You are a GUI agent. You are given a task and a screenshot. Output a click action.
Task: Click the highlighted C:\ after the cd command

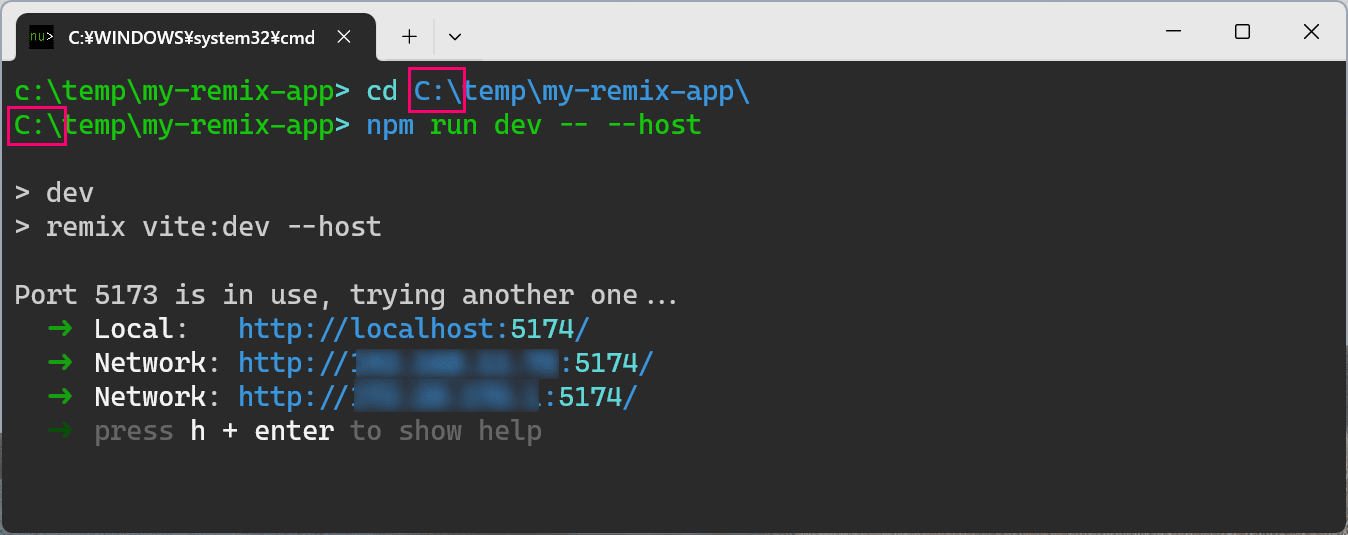[437, 90]
